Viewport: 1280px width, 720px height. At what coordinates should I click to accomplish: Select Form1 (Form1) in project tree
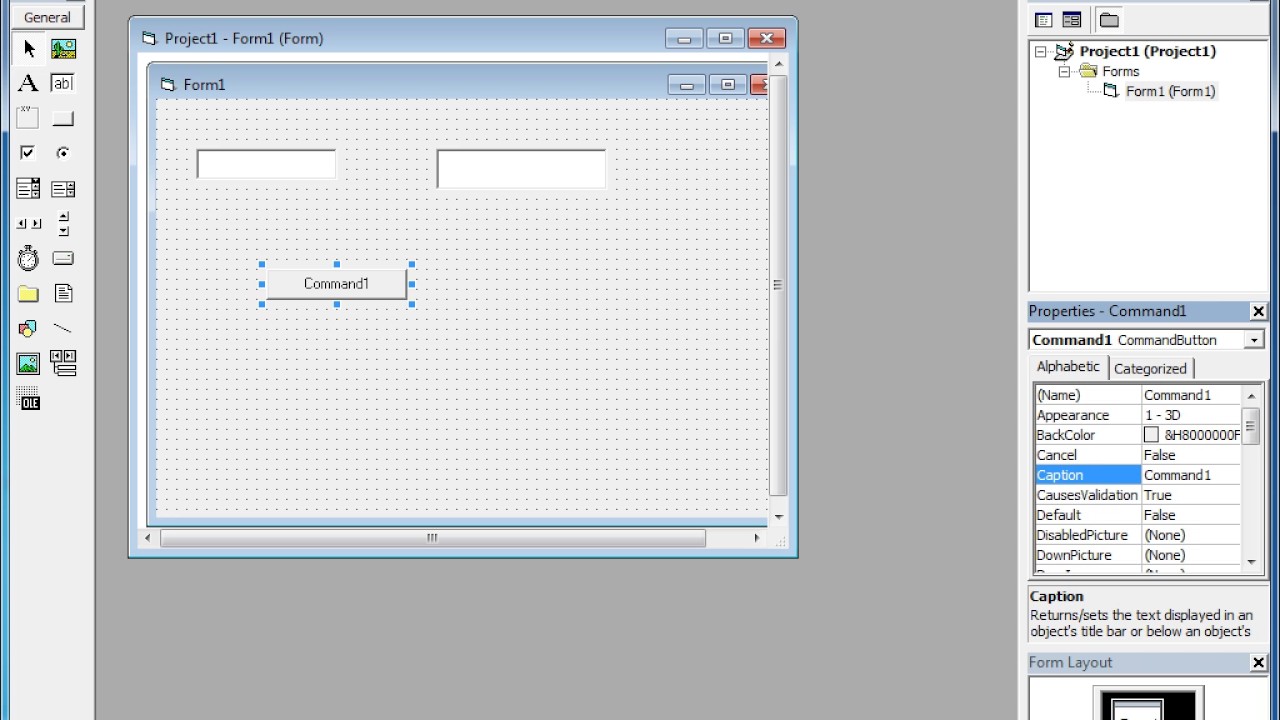pyautogui.click(x=1170, y=91)
